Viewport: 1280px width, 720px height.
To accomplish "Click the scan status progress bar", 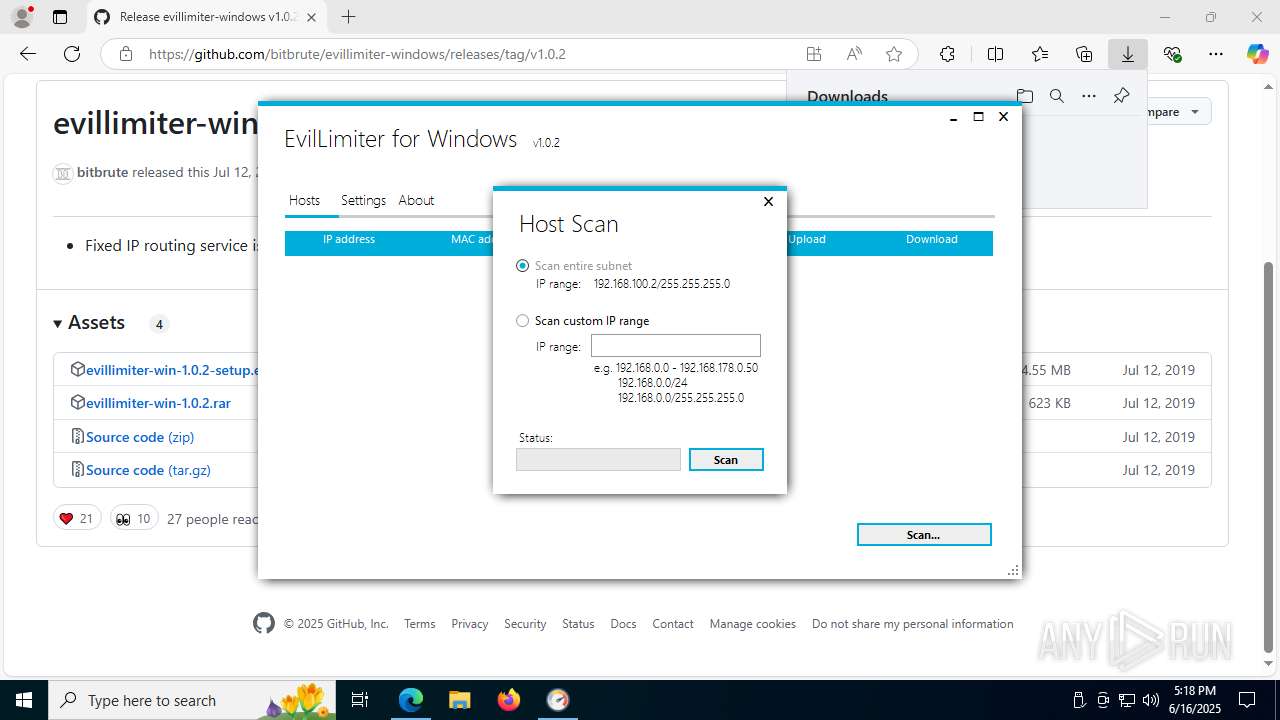I will tap(598, 459).
